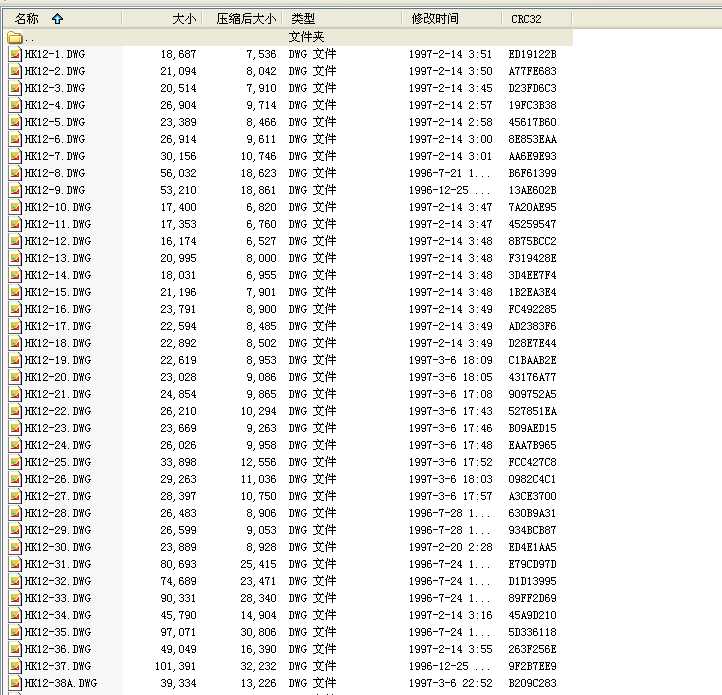Click the HK12-37.DWG file icon

click(15, 666)
